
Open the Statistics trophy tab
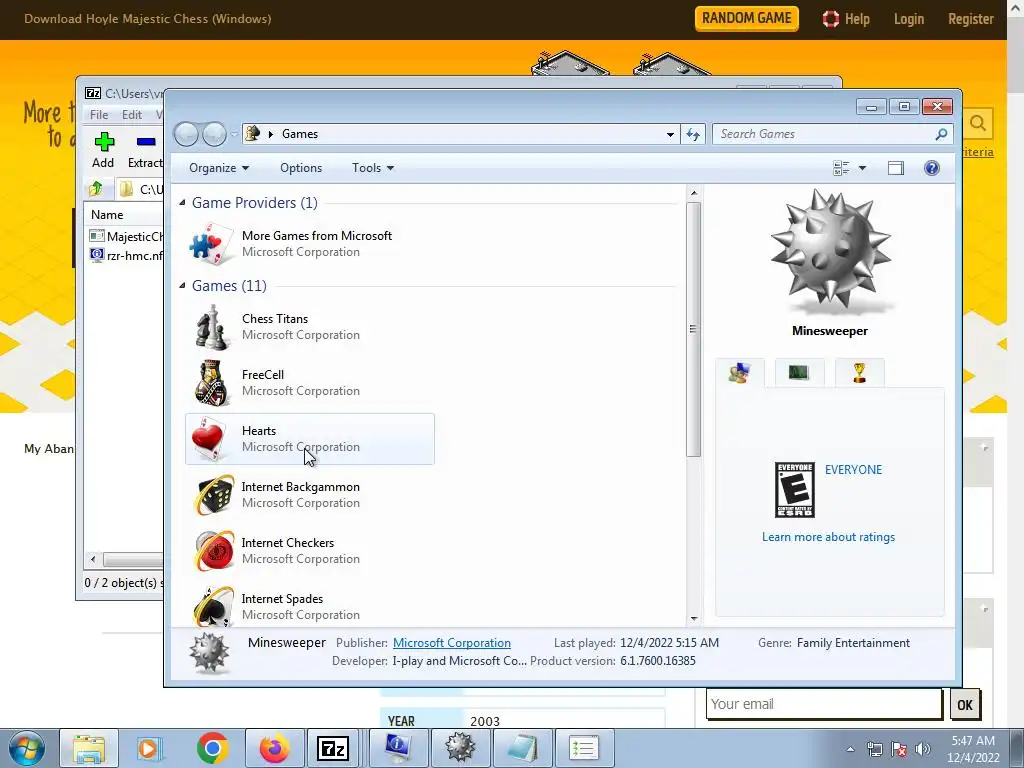pos(859,373)
